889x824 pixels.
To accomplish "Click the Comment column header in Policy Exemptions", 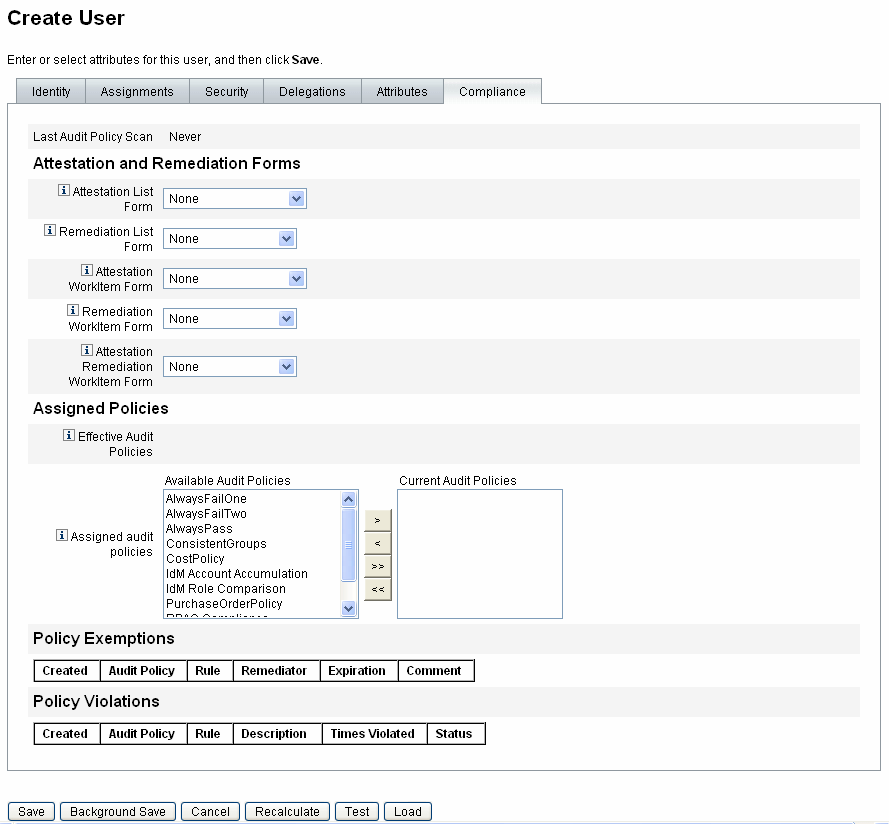I will coord(434,671).
